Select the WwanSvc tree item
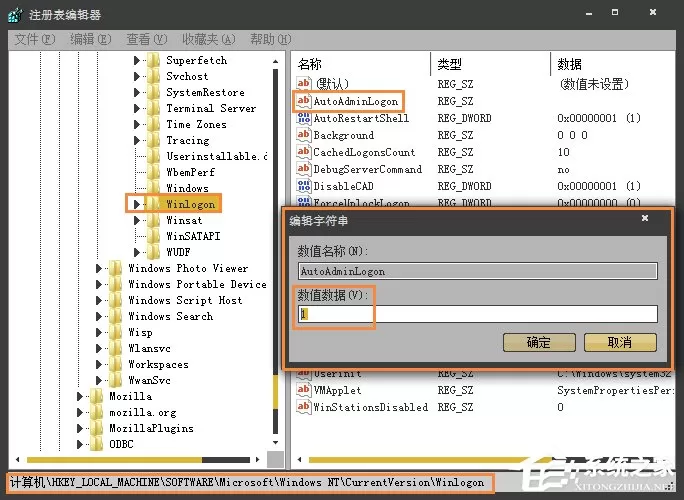684x500 pixels. 150,380
